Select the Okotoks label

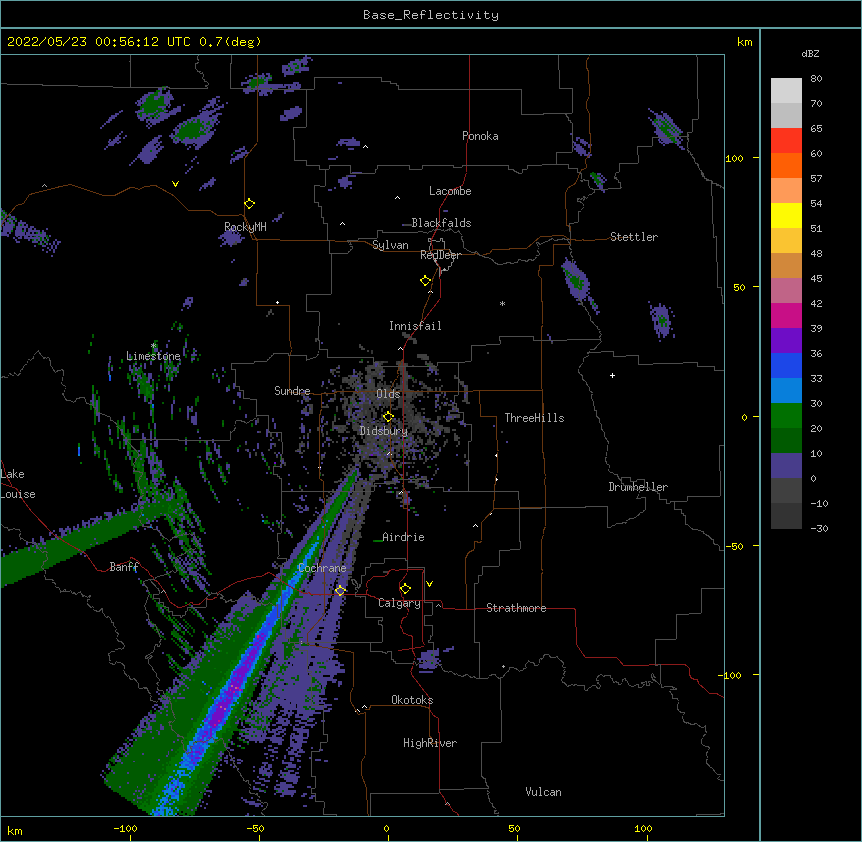(412, 700)
